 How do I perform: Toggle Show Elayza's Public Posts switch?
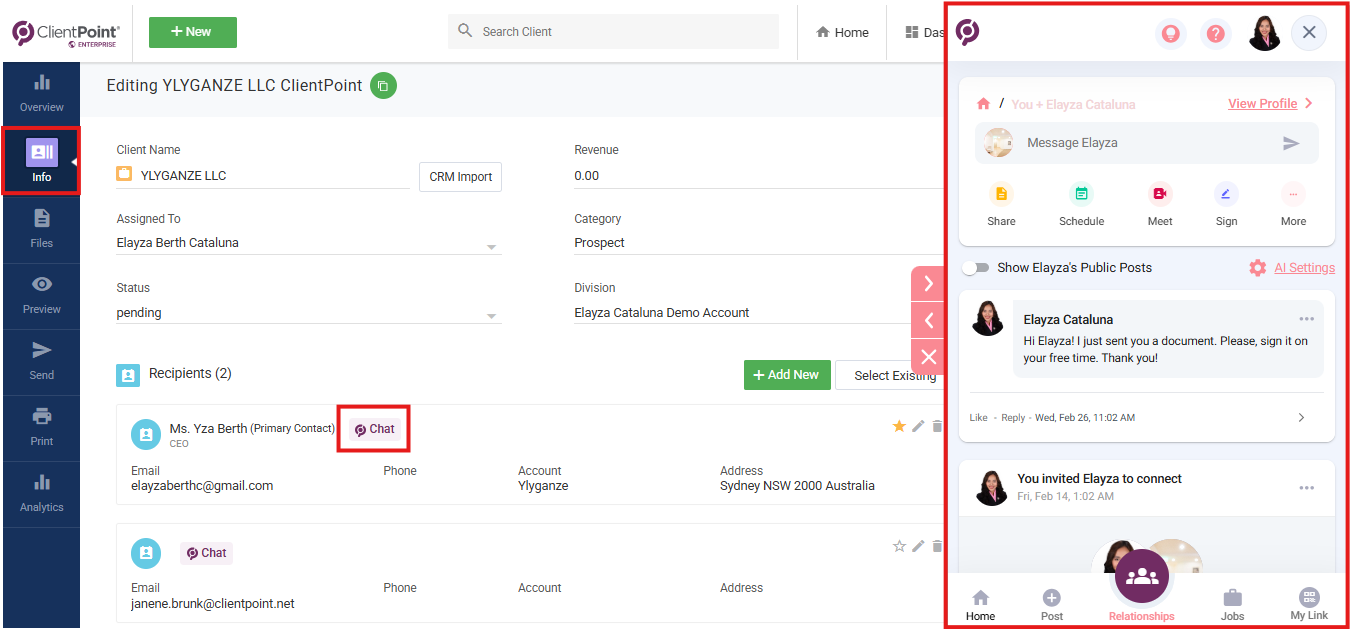[x=975, y=268]
